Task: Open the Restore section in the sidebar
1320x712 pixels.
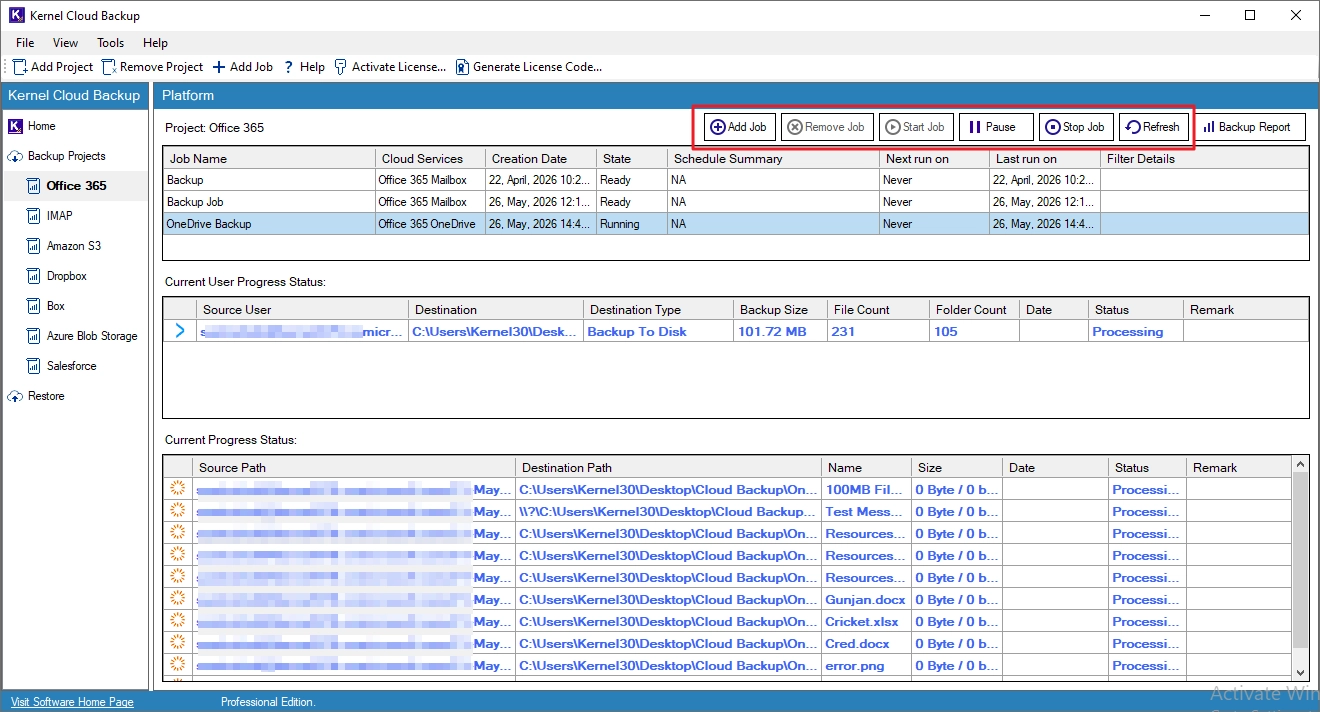Action: (x=36, y=396)
